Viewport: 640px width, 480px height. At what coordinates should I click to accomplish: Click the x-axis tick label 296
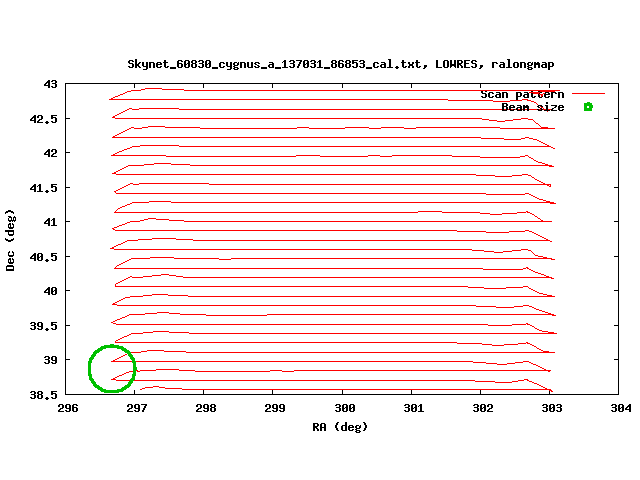click(x=68, y=408)
